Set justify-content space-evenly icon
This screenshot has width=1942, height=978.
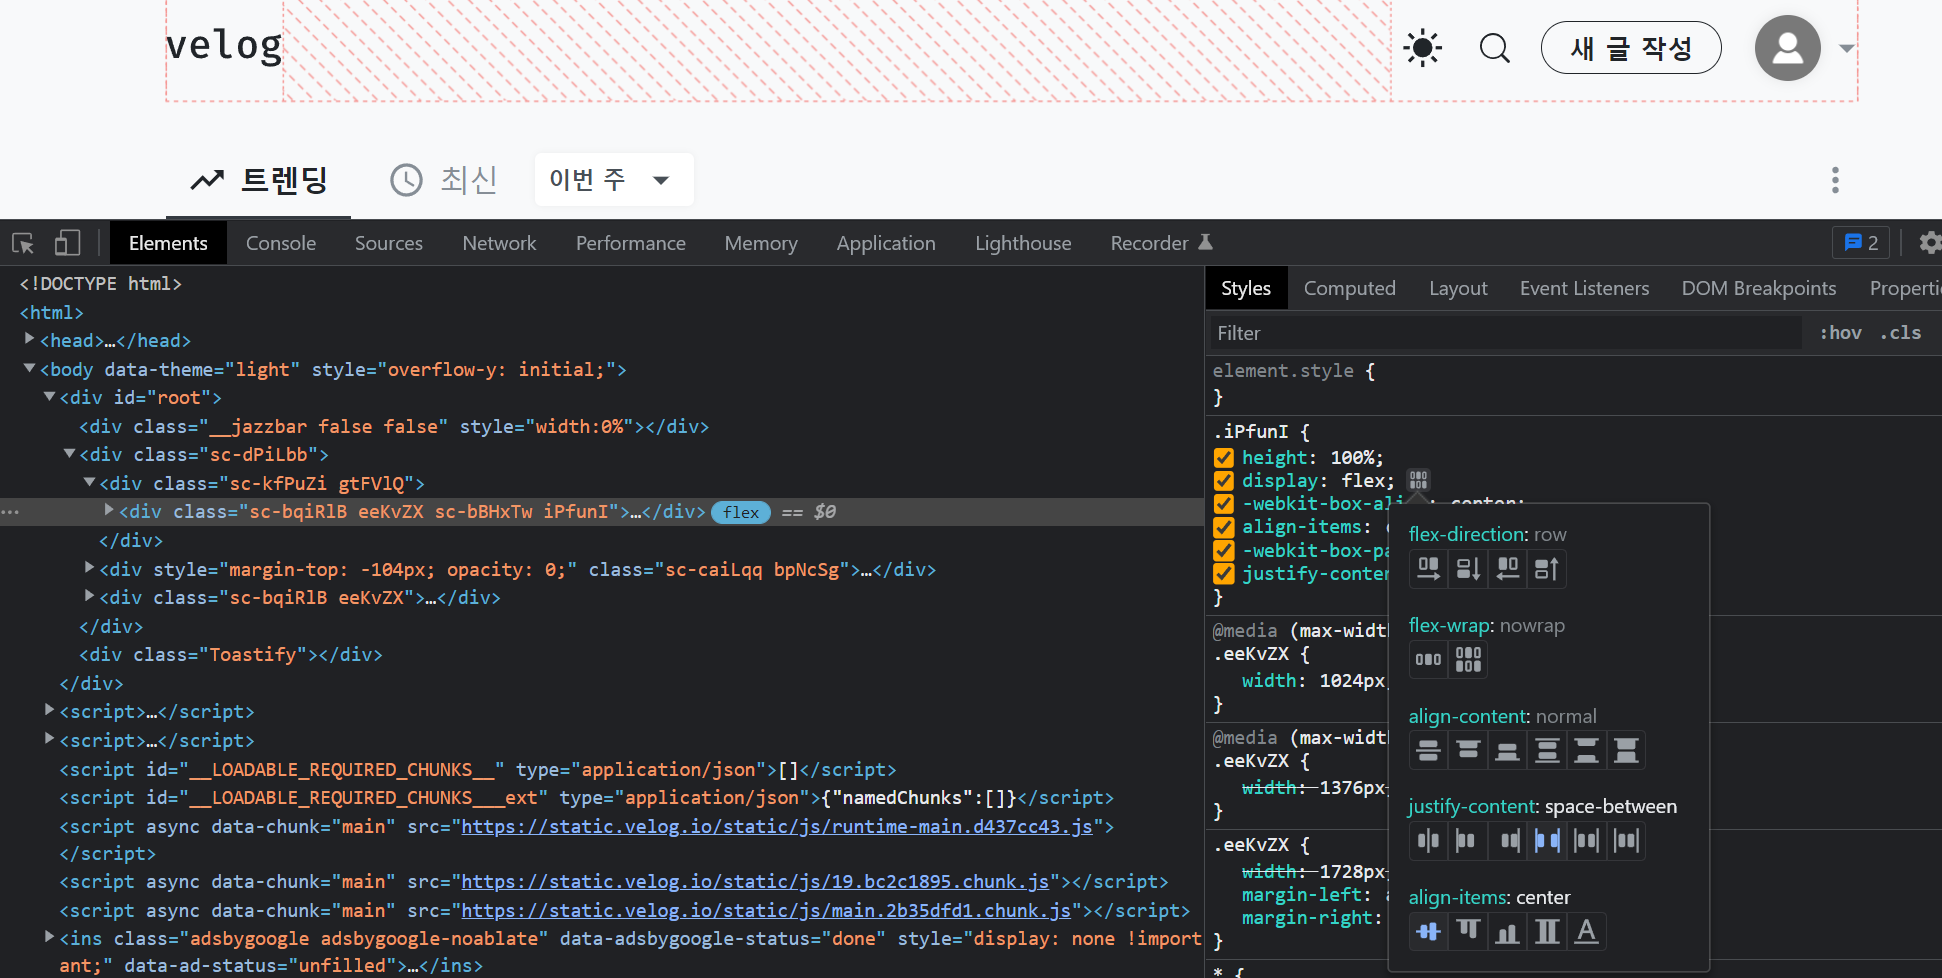pos(1626,841)
